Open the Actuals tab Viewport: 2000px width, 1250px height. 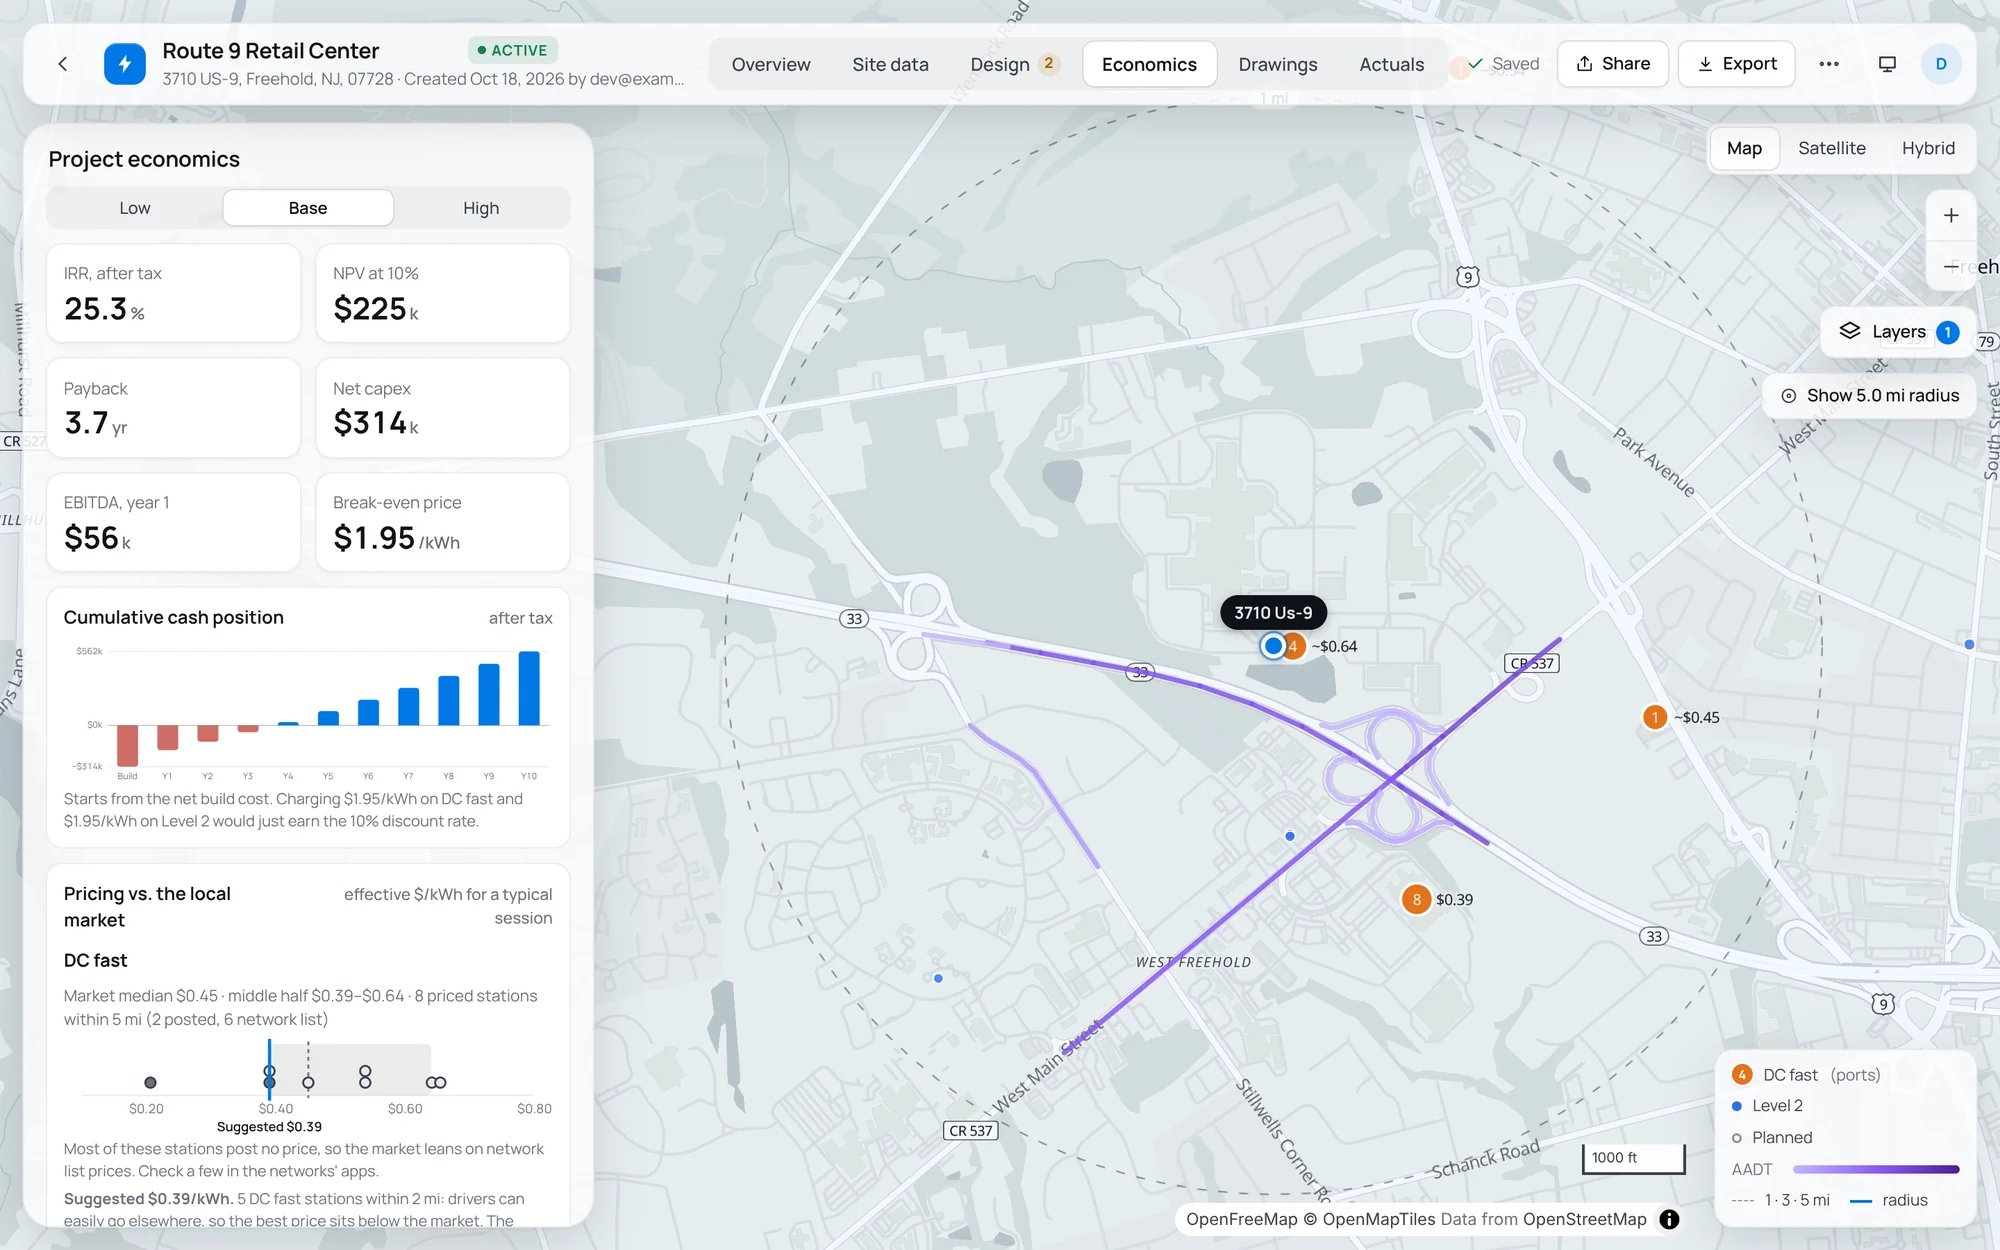1391,64
